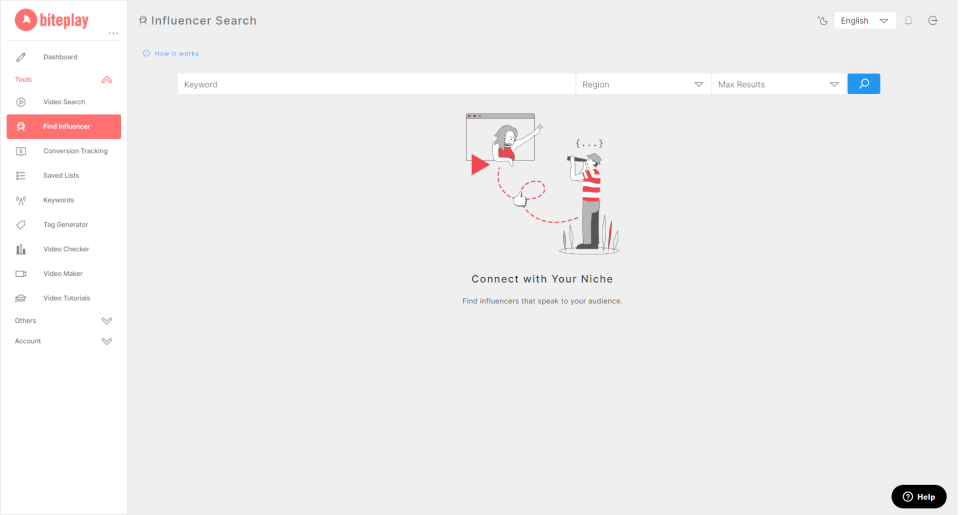The image size is (960, 515).
Task: Click the Video Maker camera icon
Action: [x=21, y=274]
